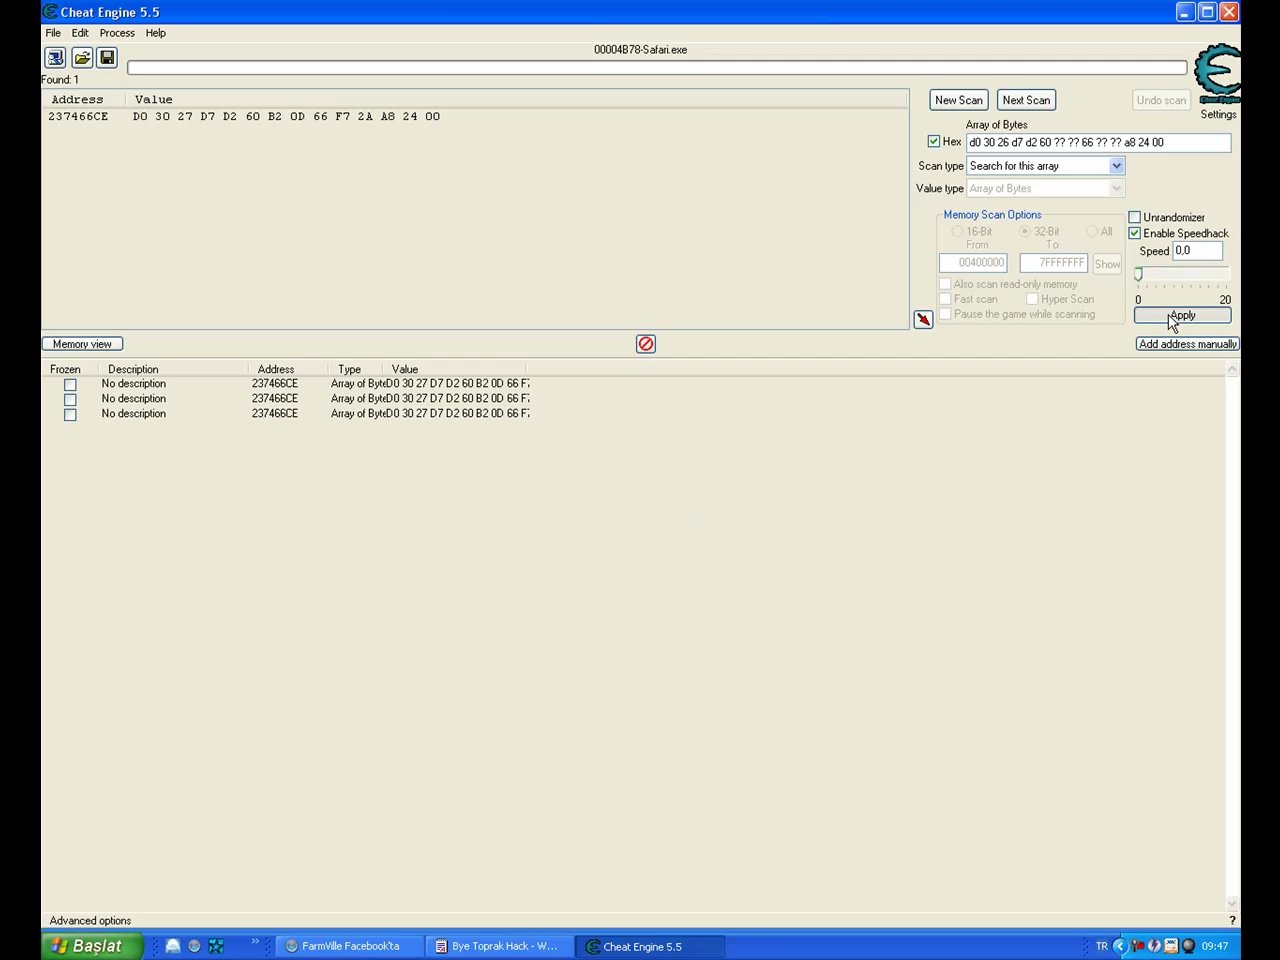Select the third No description row

coord(134,414)
